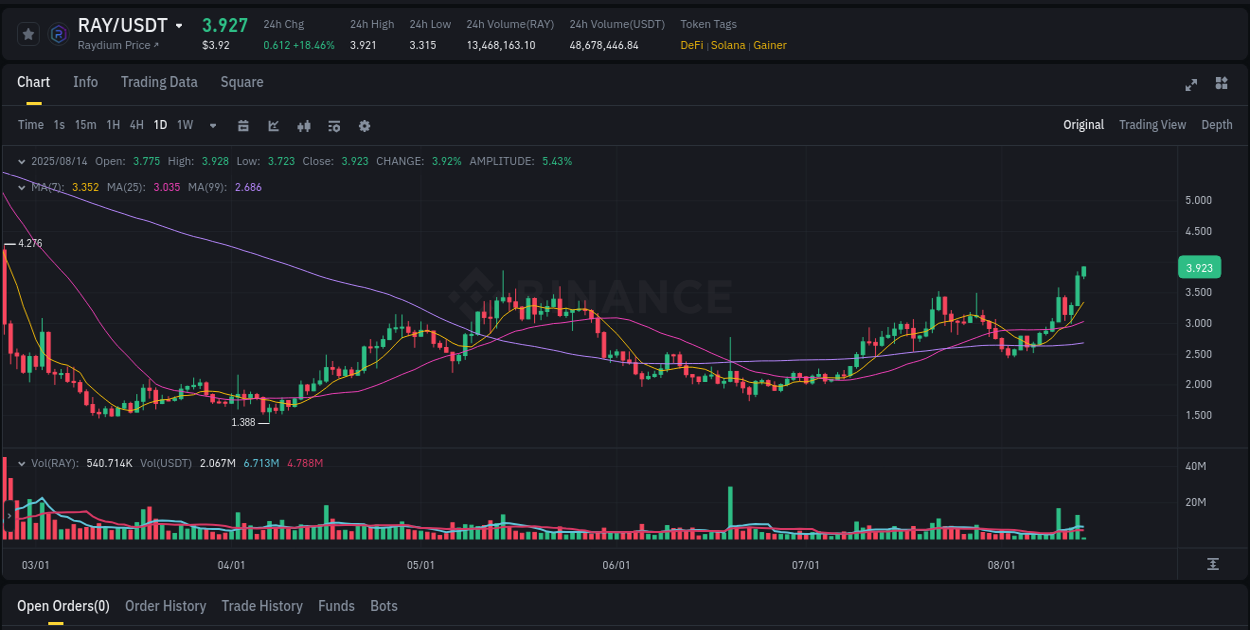Screen dimensions: 1250x630
Task: Click the calendar date-range icon
Action: 243,126
